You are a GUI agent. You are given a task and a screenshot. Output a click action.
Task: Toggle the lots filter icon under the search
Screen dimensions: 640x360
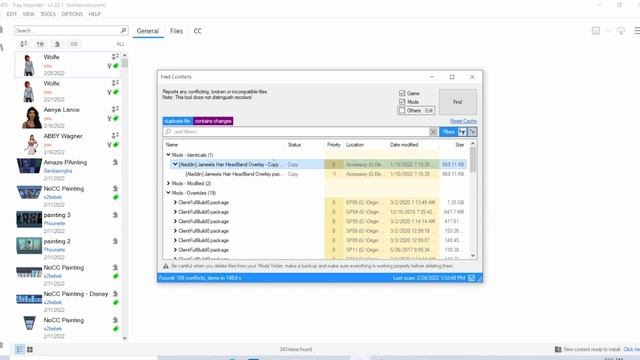40,44
